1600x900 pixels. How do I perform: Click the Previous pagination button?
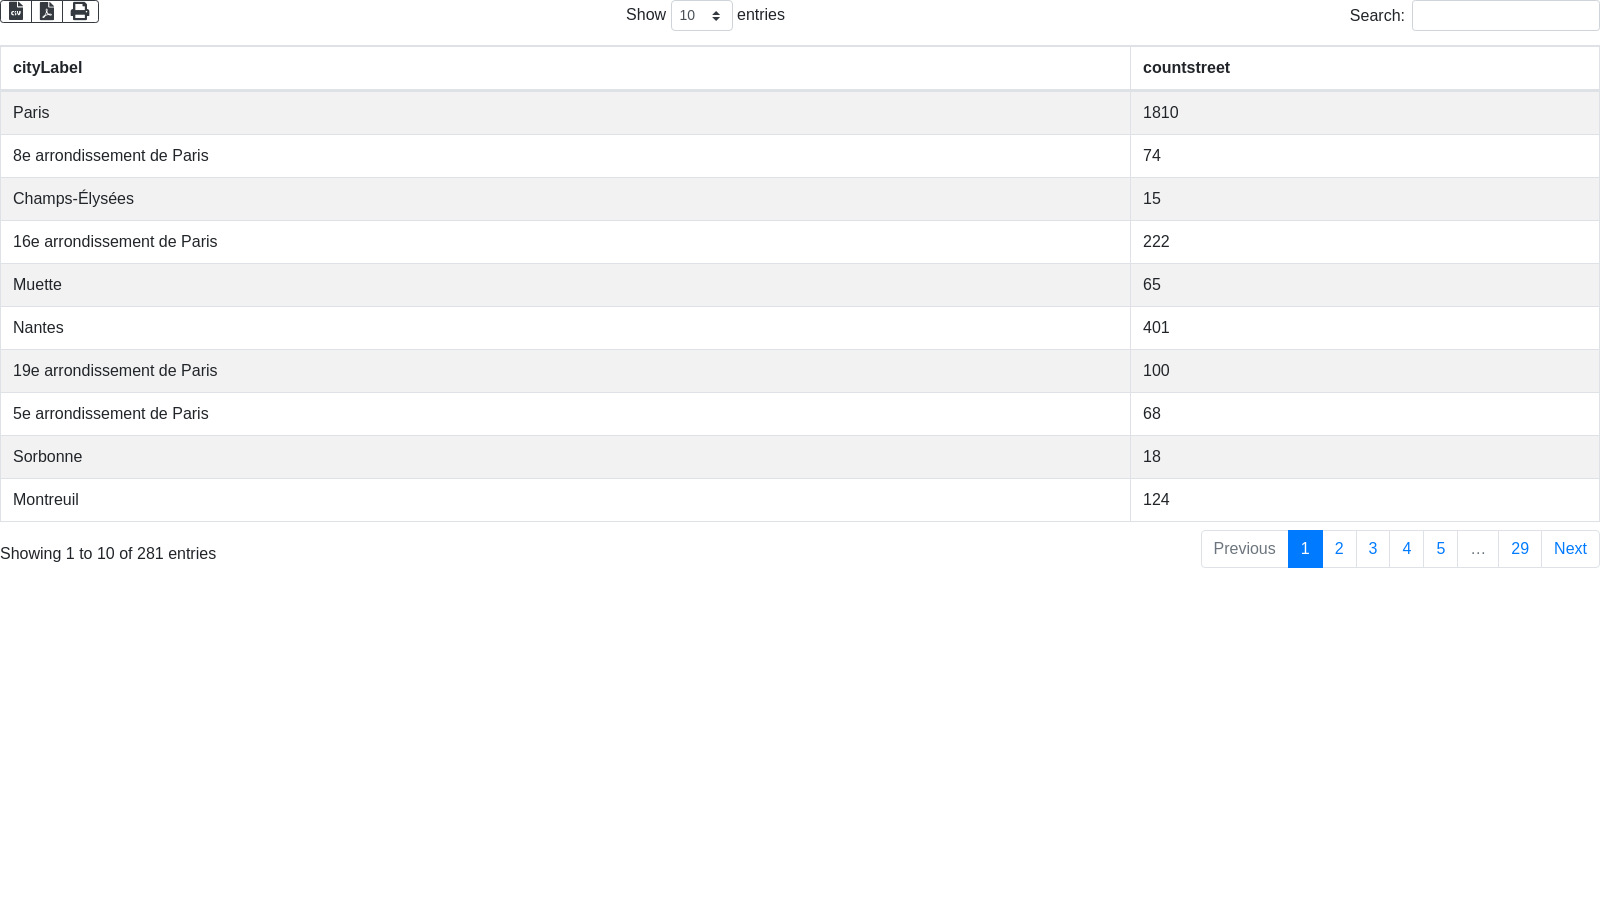point(1244,549)
